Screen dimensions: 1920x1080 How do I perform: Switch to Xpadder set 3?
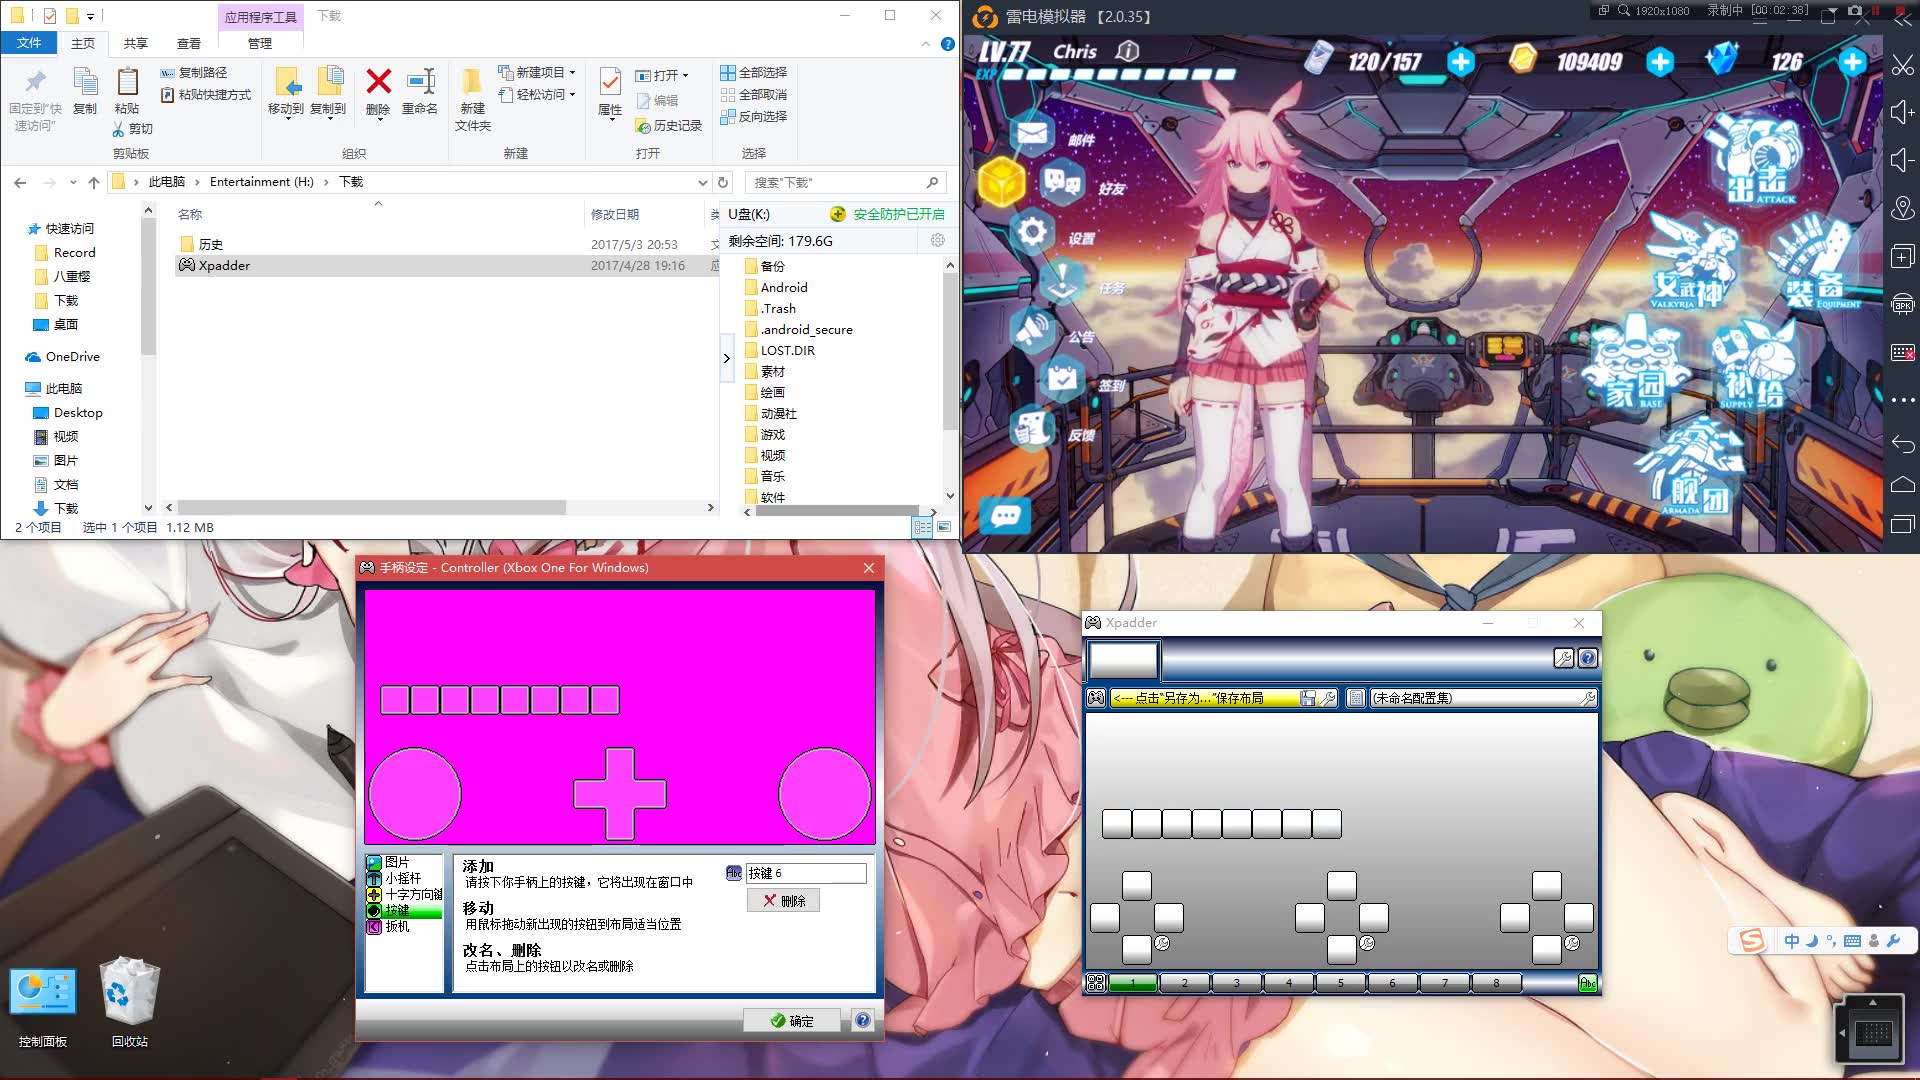[x=1236, y=983]
